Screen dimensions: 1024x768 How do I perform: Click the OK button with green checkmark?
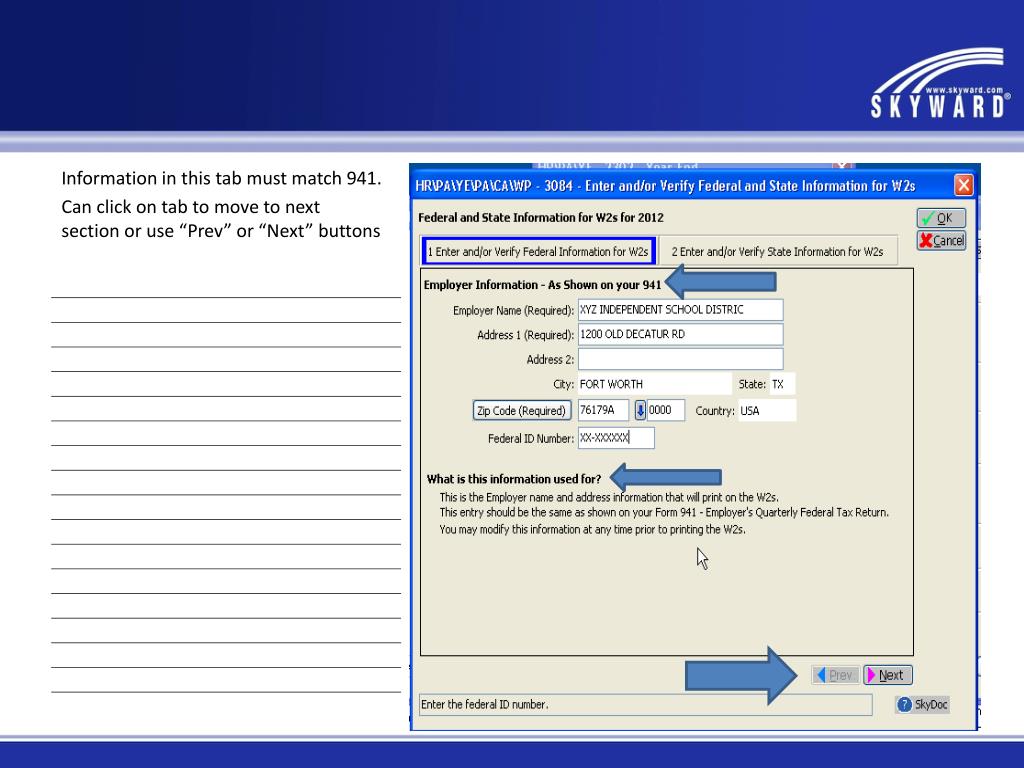940,217
